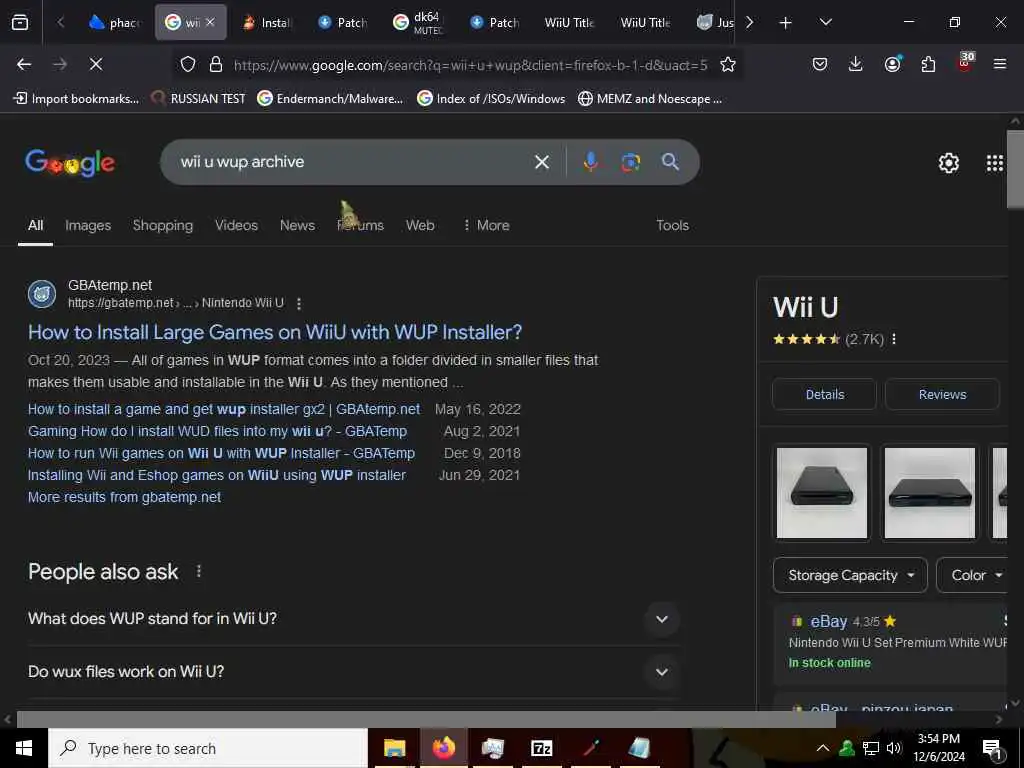This screenshot has width=1024, height=768.
Task: Open File Explorer from taskbar
Action: click(394, 748)
